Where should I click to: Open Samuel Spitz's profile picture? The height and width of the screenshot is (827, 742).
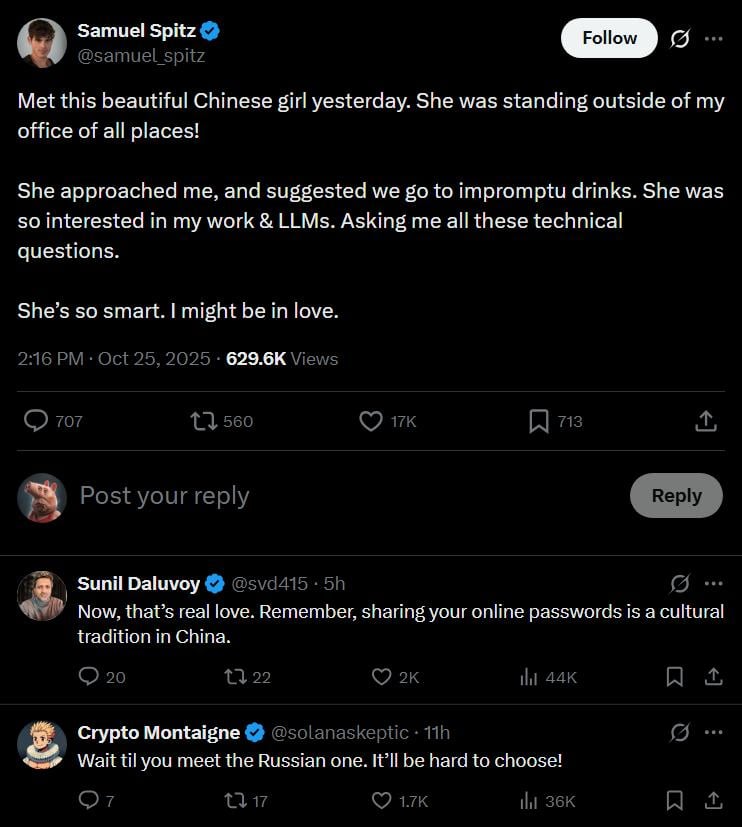coord(42,42)
